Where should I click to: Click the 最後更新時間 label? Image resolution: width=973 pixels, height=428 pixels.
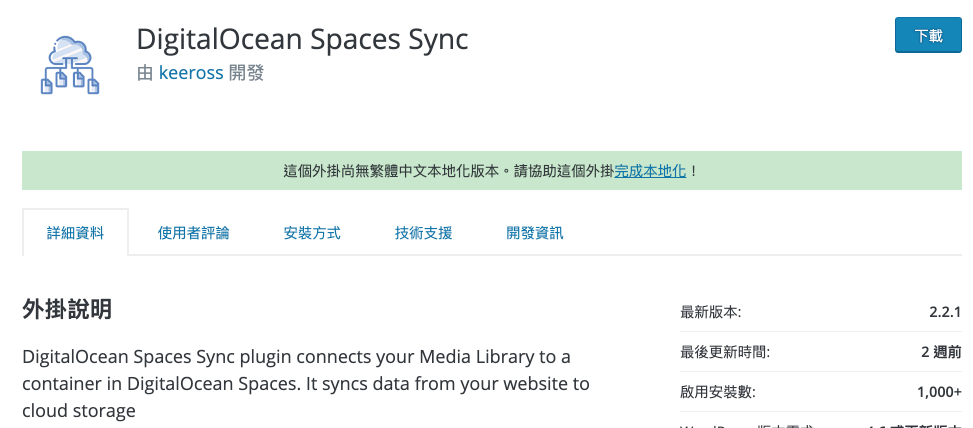click(725, 352)
